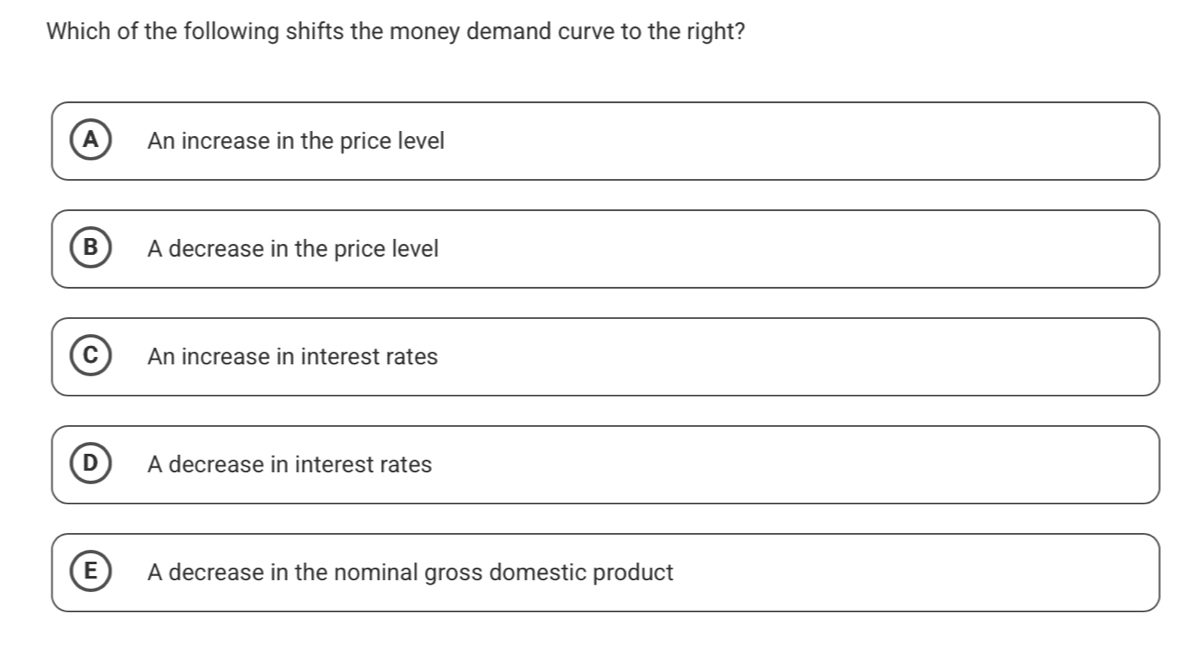Click empty space inside answer card C
Screen dimensions: 1199x661
click(800, 357)
